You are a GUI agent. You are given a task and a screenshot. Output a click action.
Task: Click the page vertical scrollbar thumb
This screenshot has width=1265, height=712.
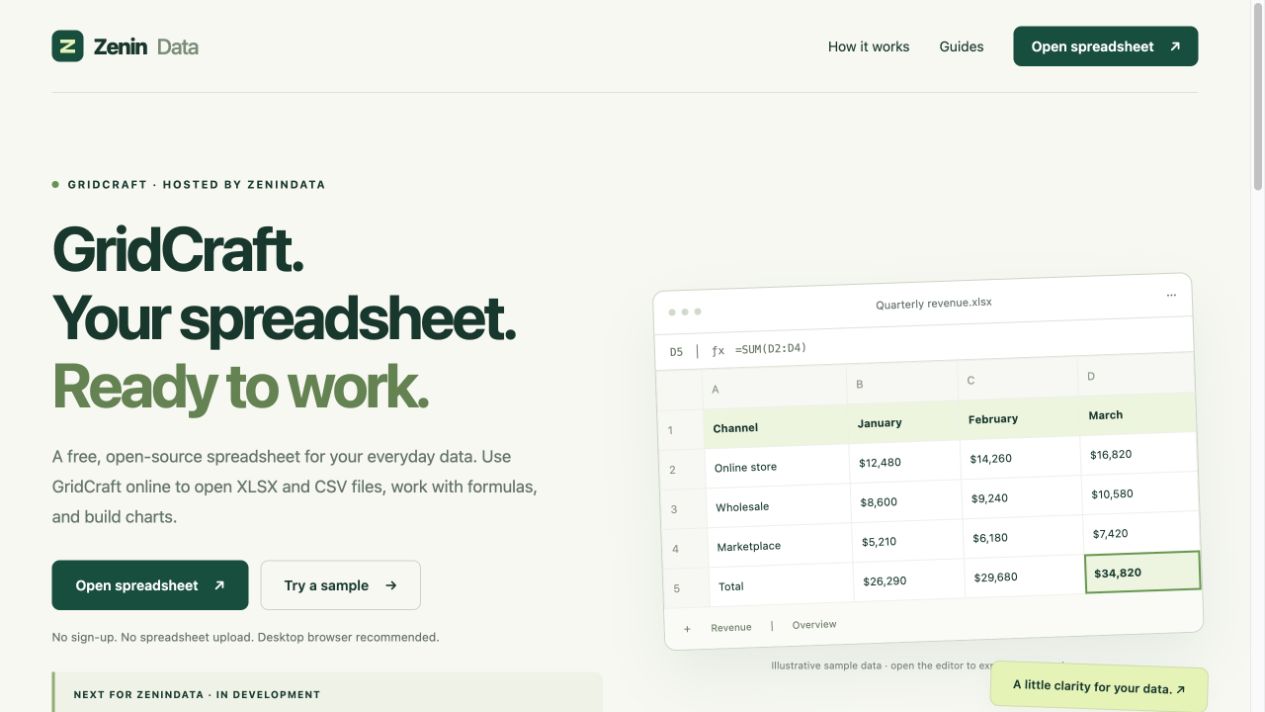click(1258, 96)
